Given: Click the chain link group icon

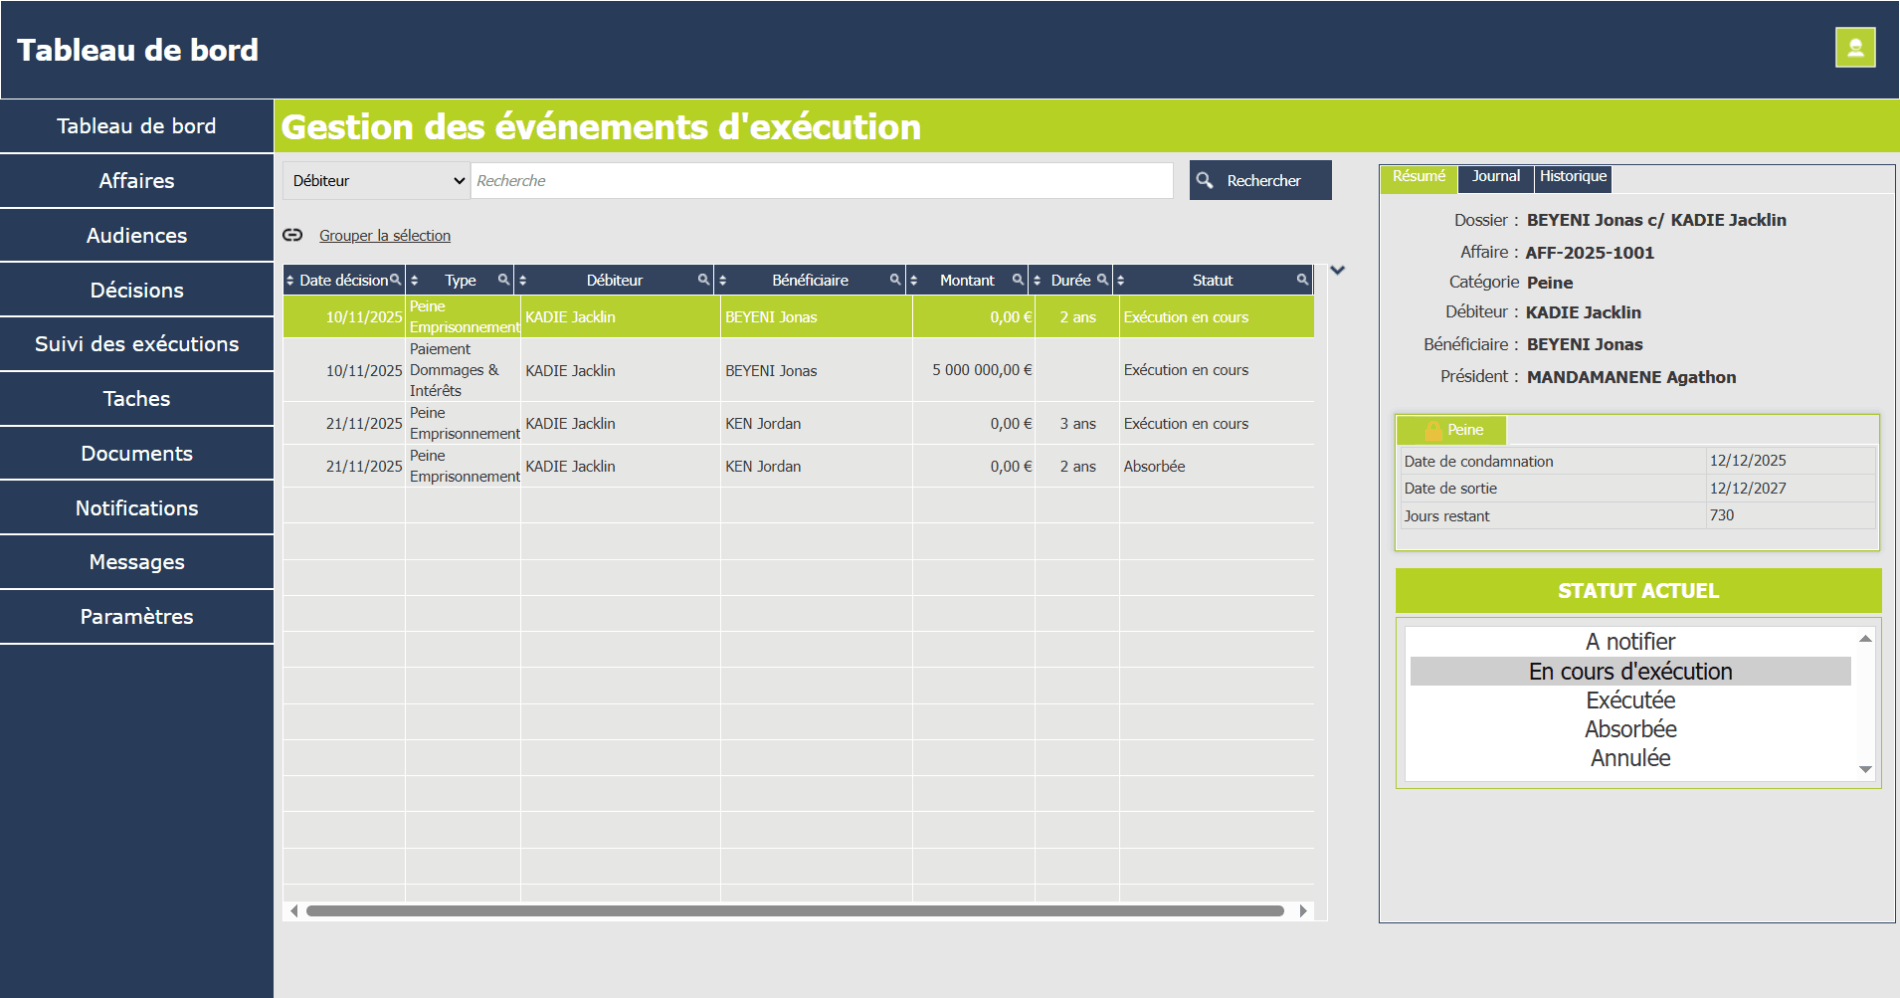Looking at the screenshot, I should tap(292, 235).
